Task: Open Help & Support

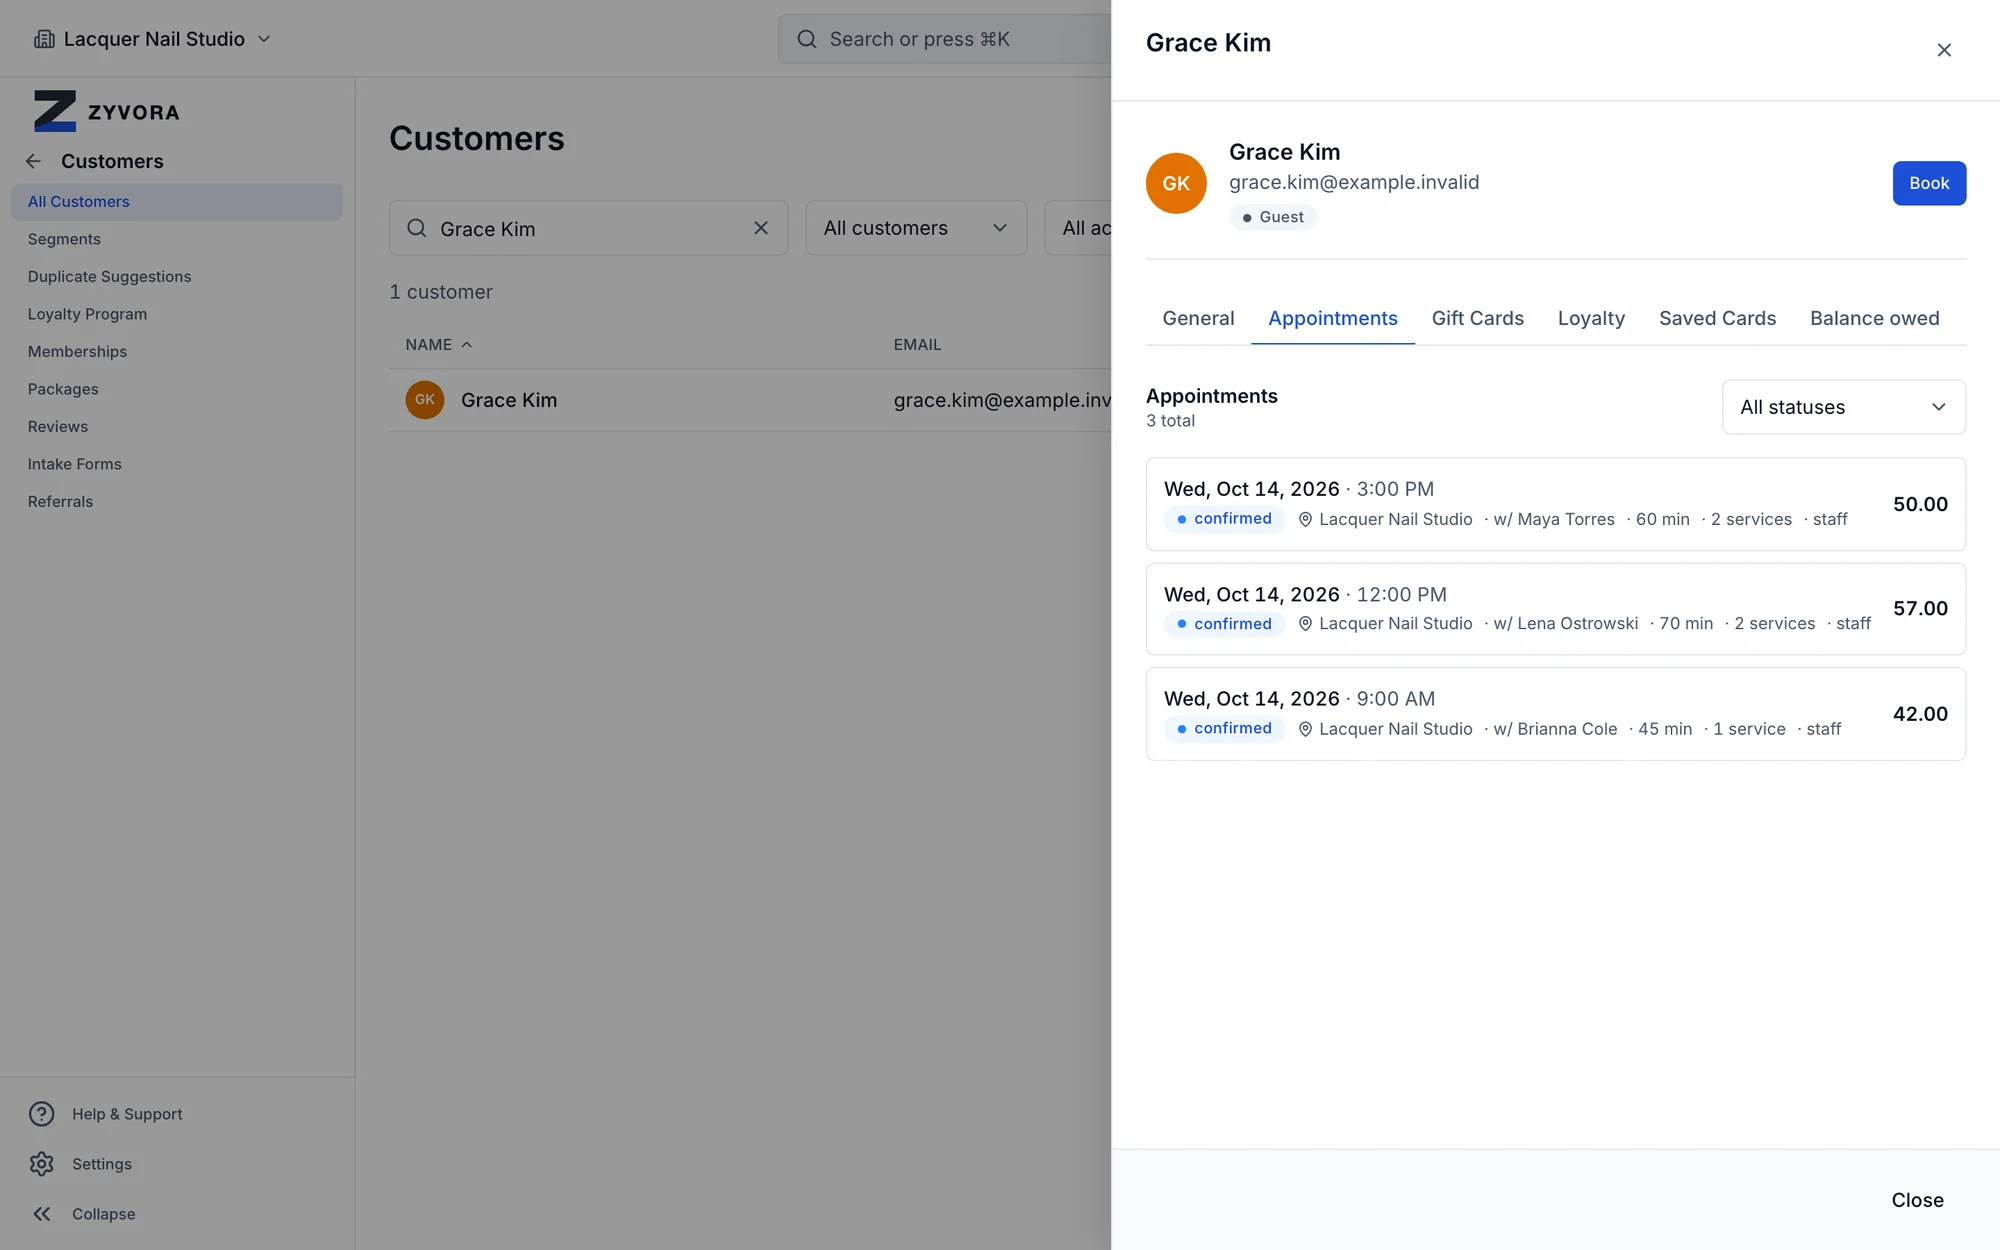Action: (x=106, y=1114)
